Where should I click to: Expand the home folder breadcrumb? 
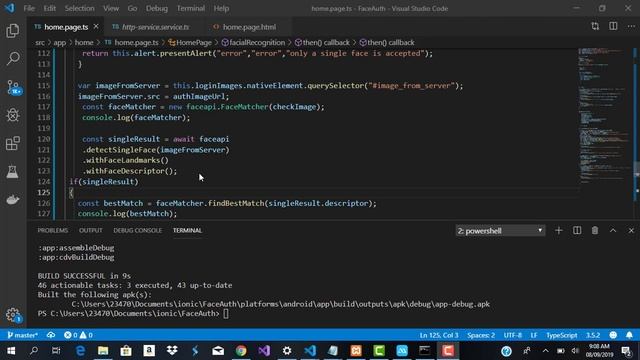[84, 42]
